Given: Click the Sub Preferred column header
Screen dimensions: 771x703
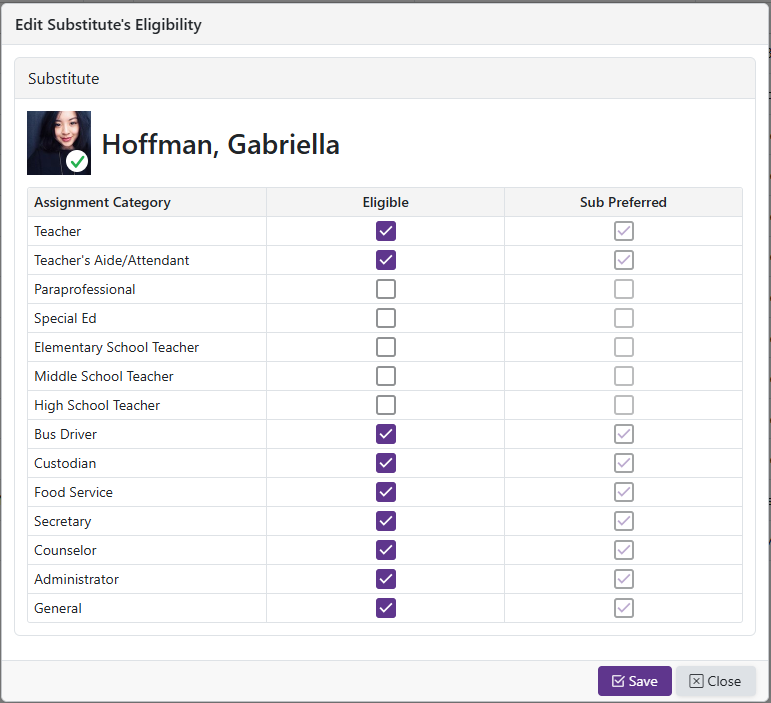Looking at the screenshot, I should pos(623,202).
